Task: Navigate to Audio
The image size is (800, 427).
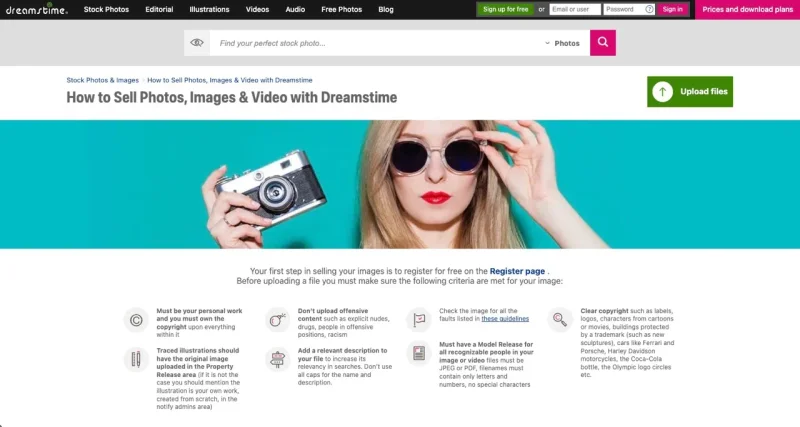Action: click(x=295, y=9)
